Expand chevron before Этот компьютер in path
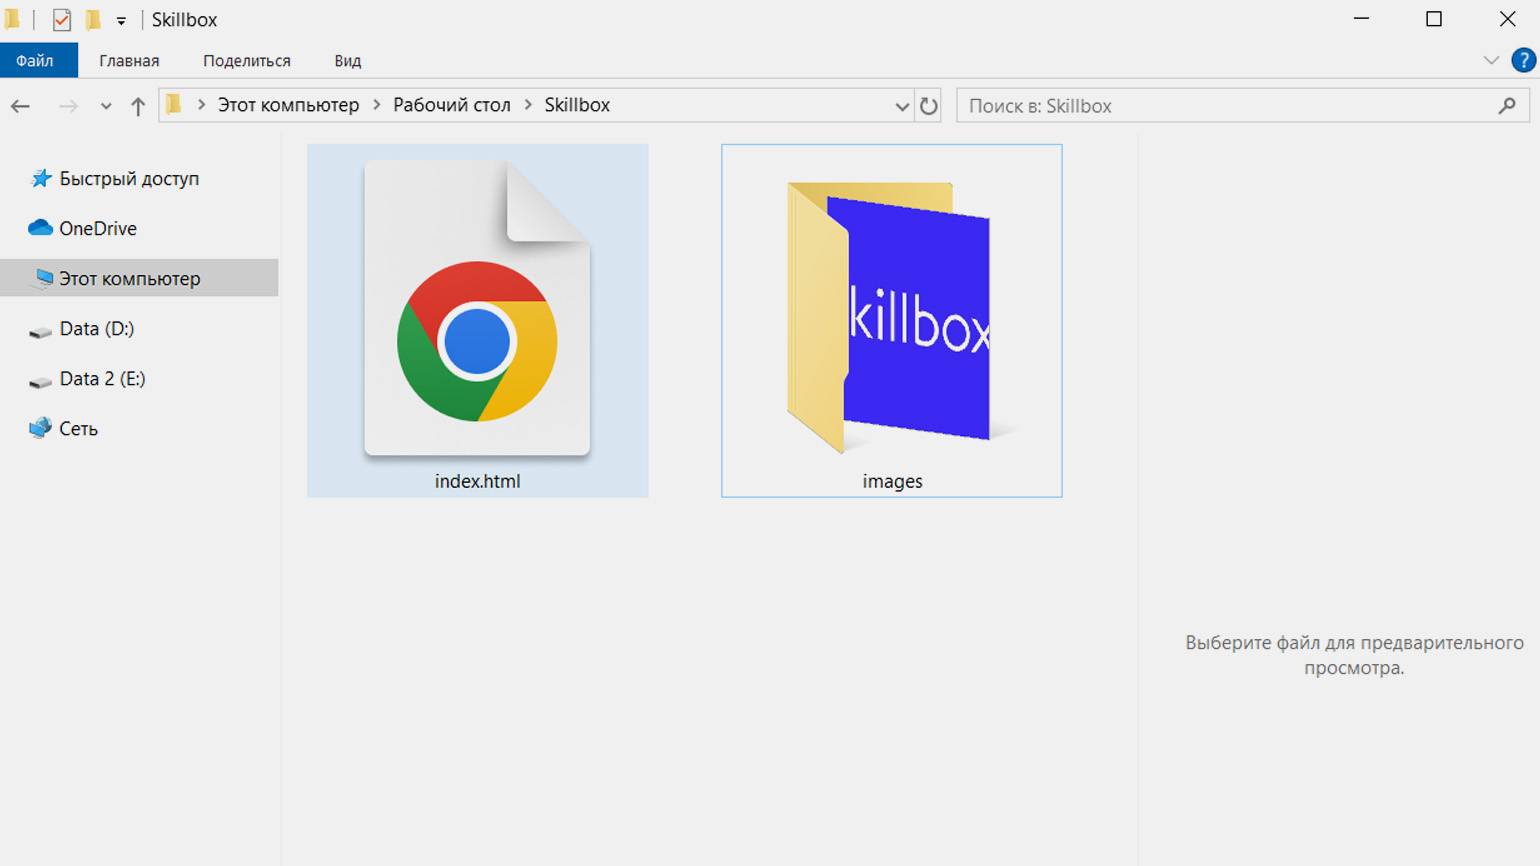This screenshot has height=866, width=1540. pos(201,104)
